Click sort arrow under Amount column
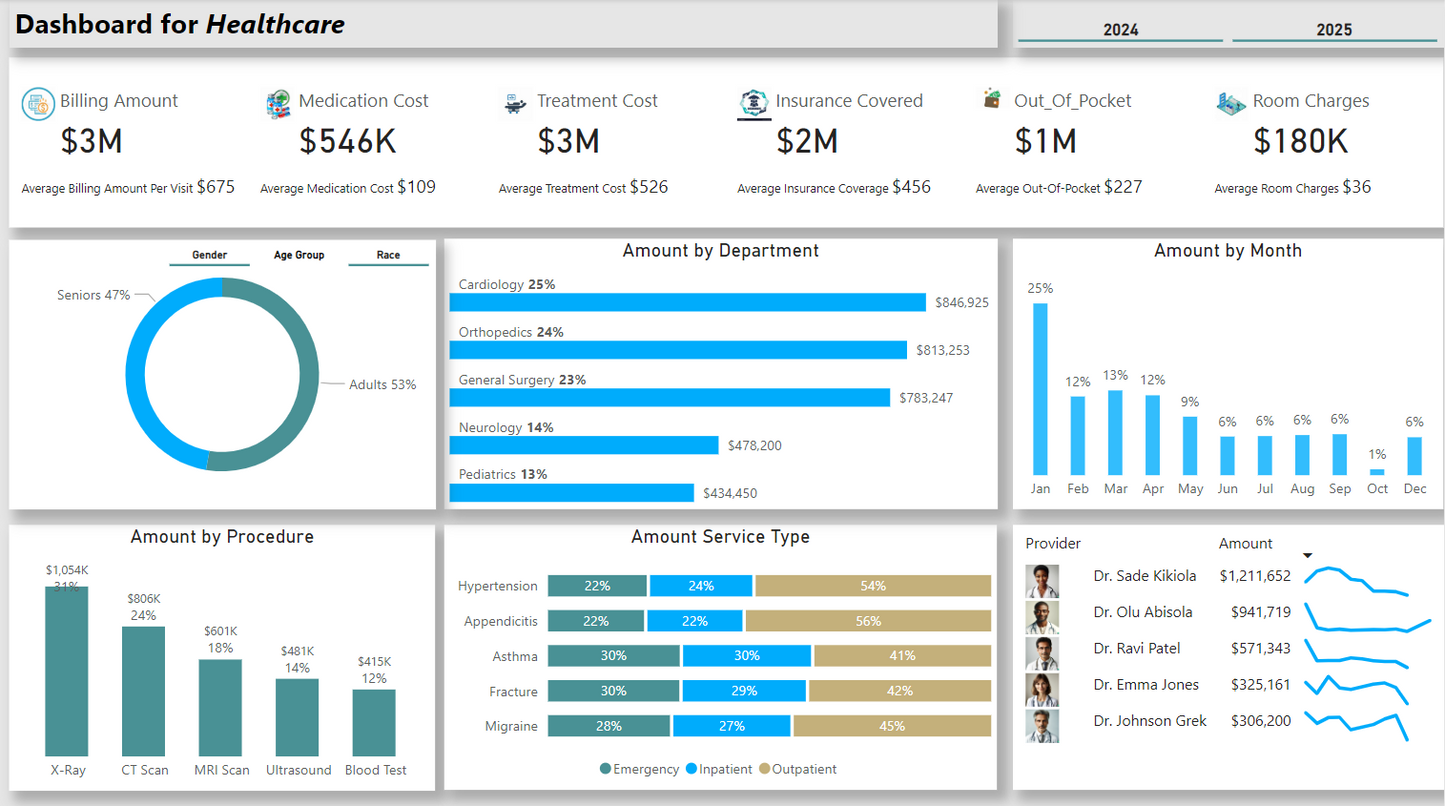 tap(1307, 556)
